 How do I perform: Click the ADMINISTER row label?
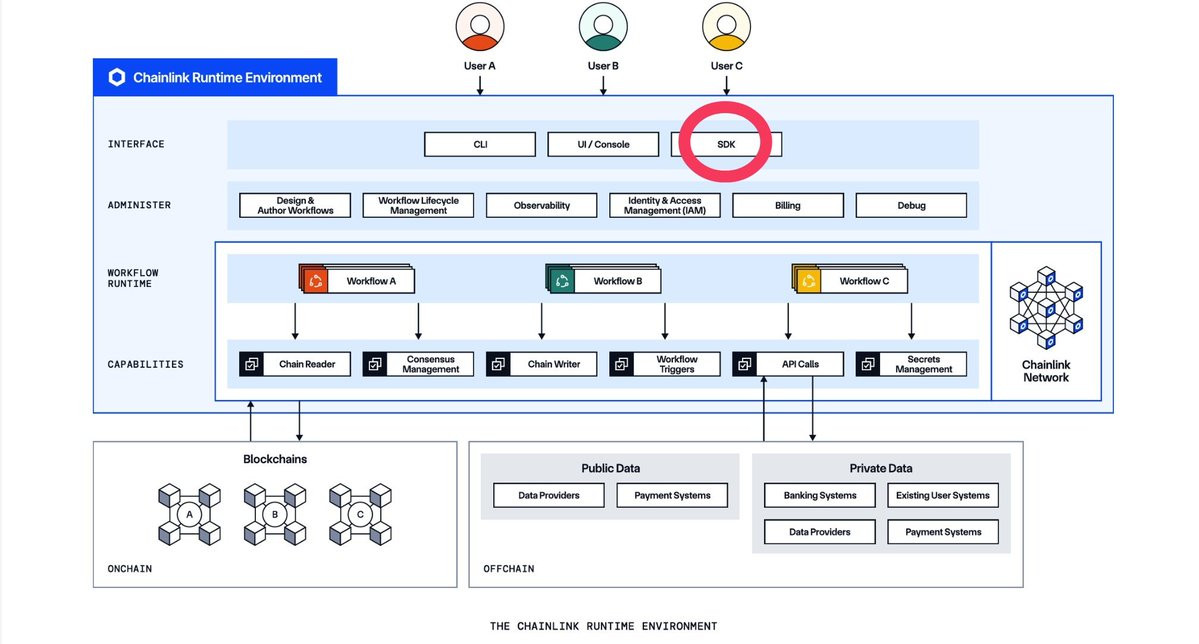point(139,205)
